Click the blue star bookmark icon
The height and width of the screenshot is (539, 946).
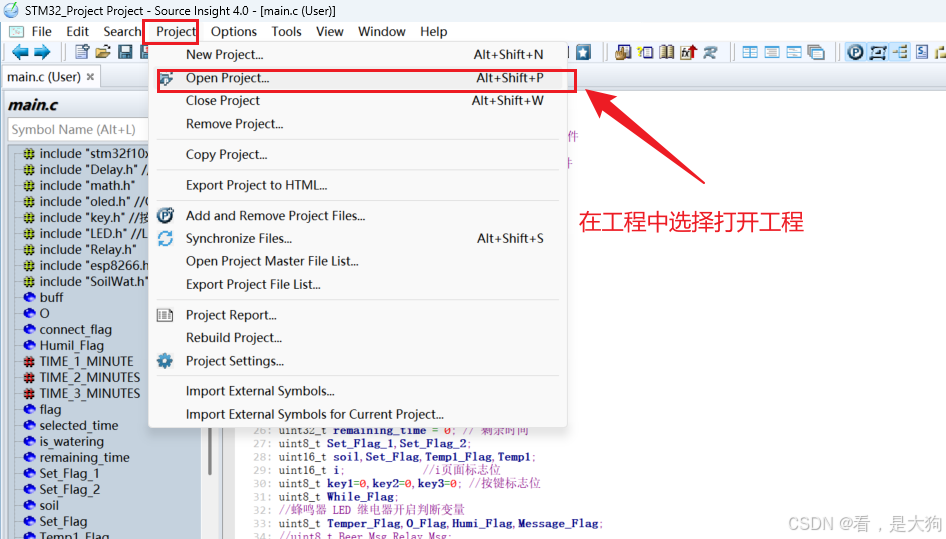583,53
